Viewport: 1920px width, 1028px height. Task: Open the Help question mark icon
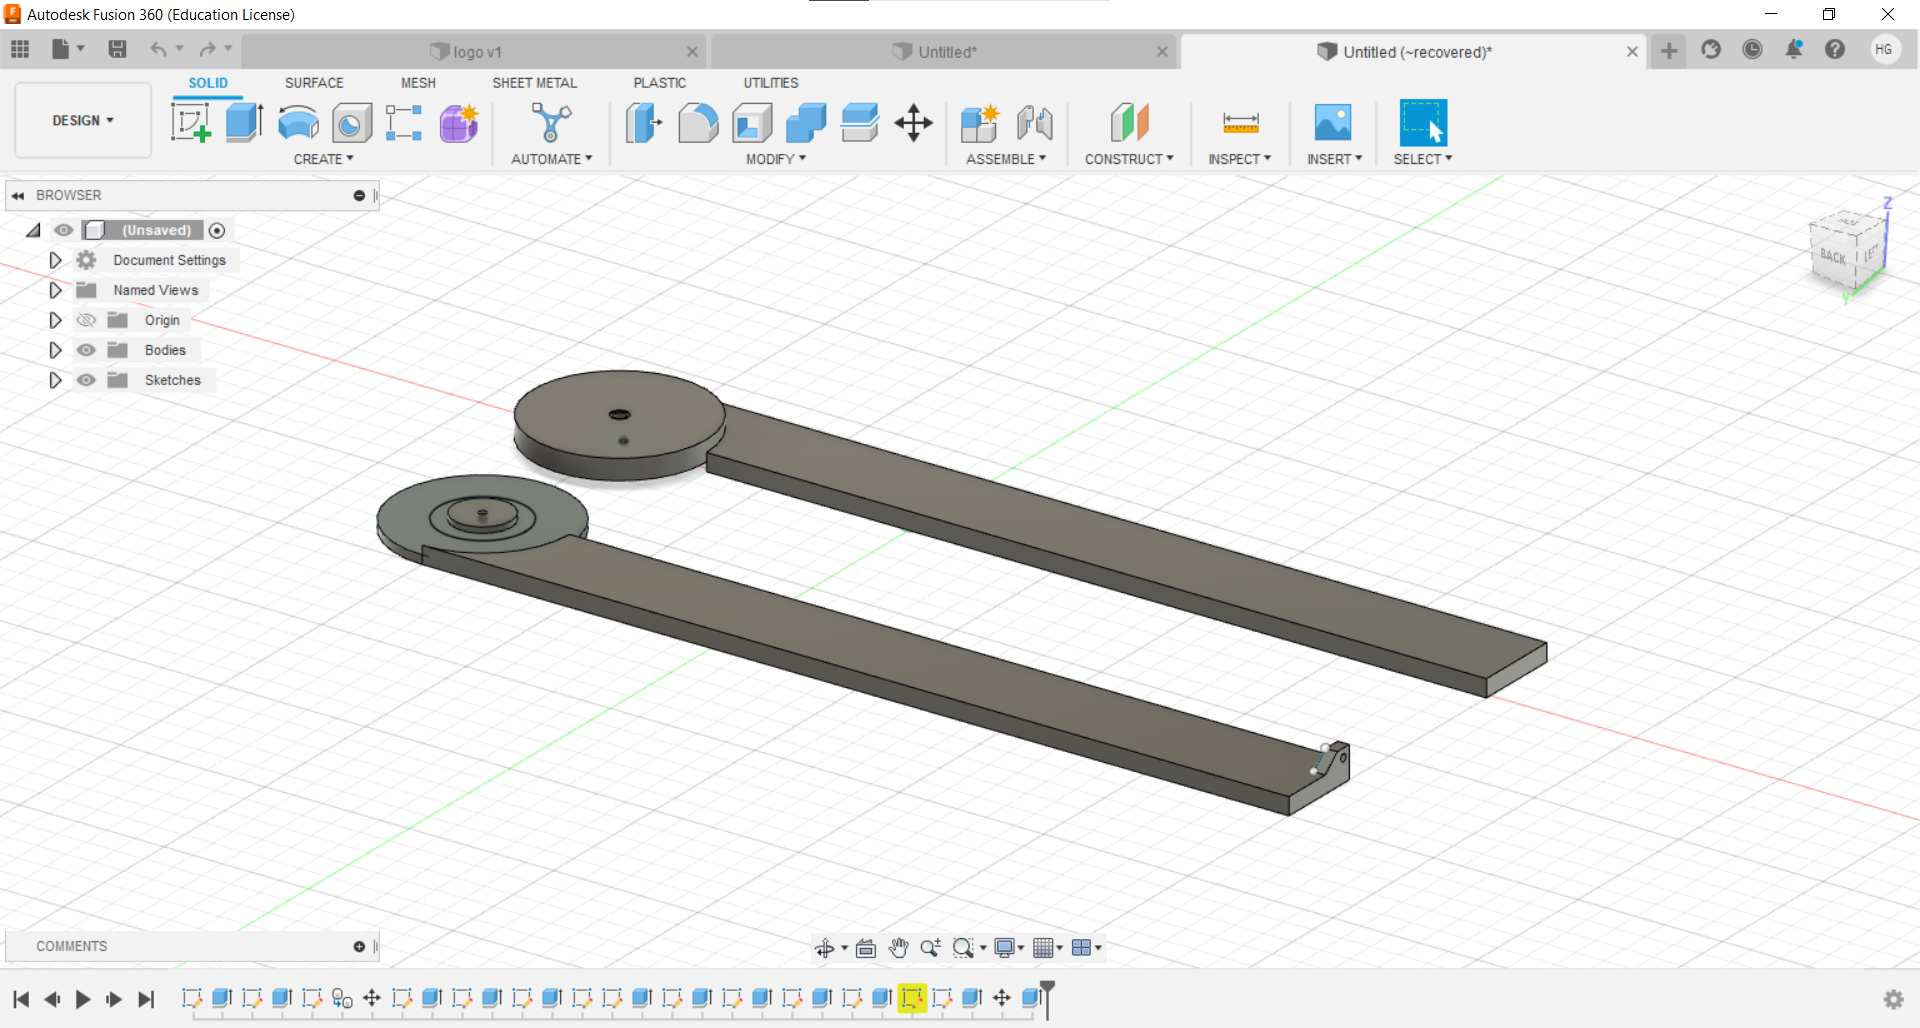[1835, 49]
